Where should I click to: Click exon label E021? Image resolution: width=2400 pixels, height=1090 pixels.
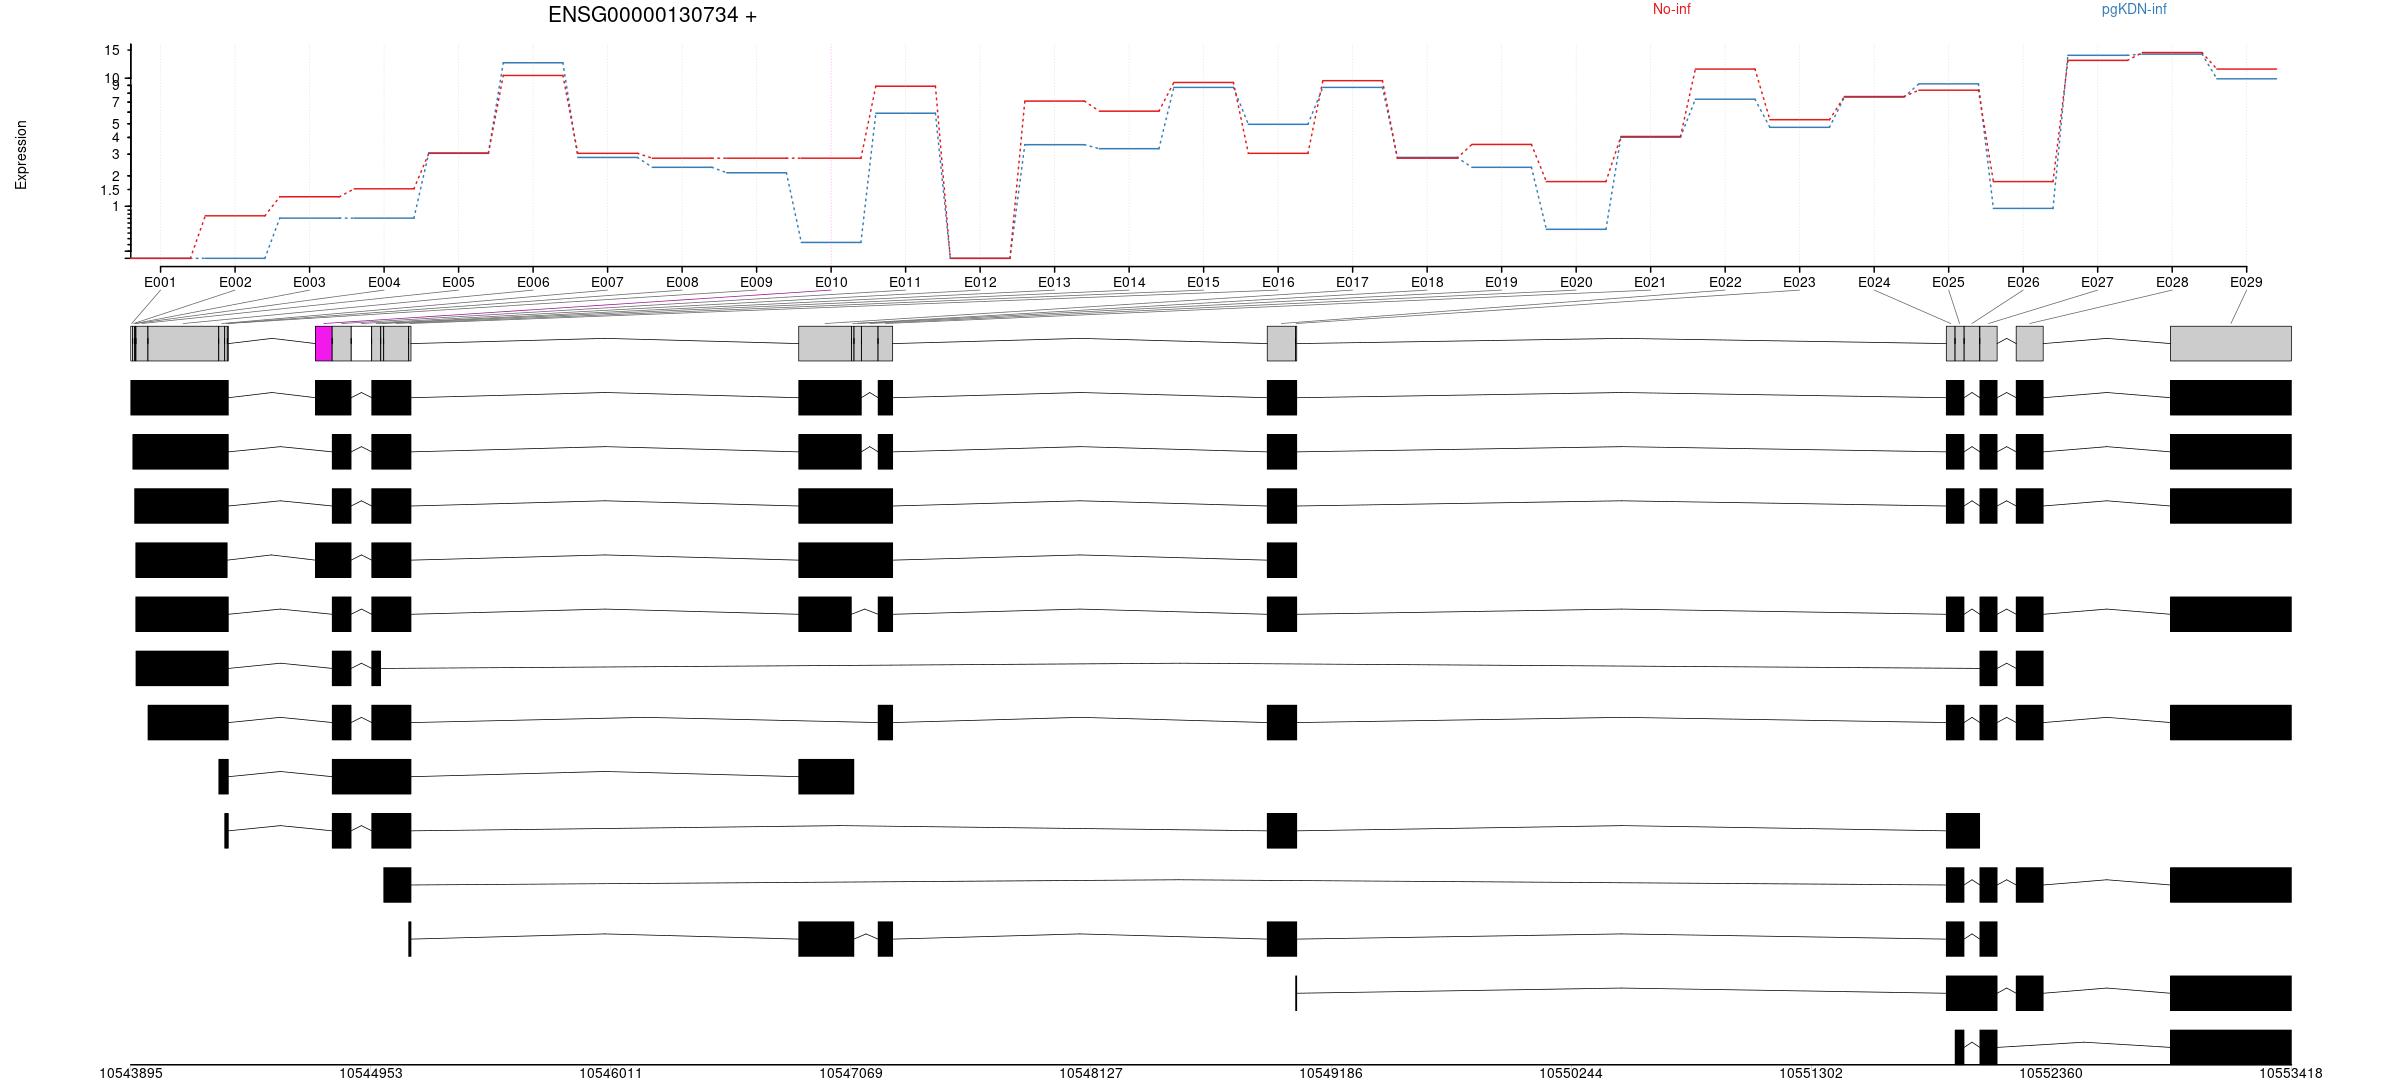1650,282
